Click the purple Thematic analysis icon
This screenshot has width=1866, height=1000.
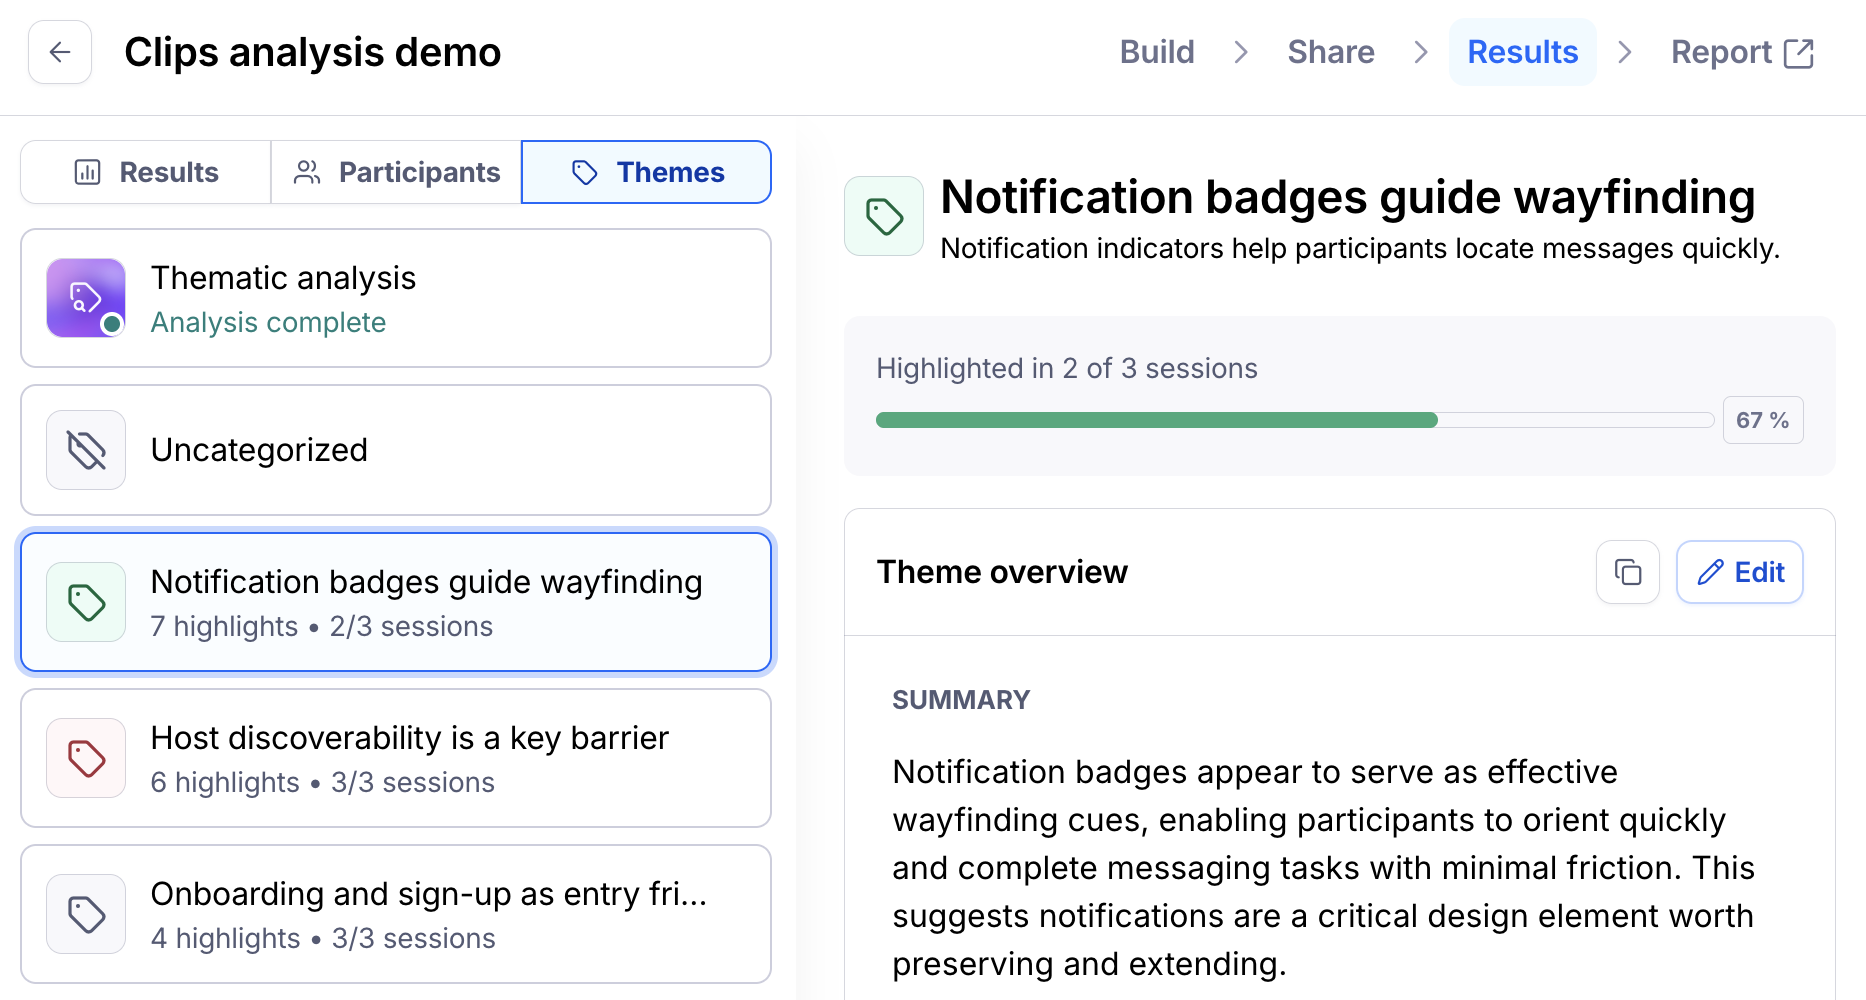[86, 298]
